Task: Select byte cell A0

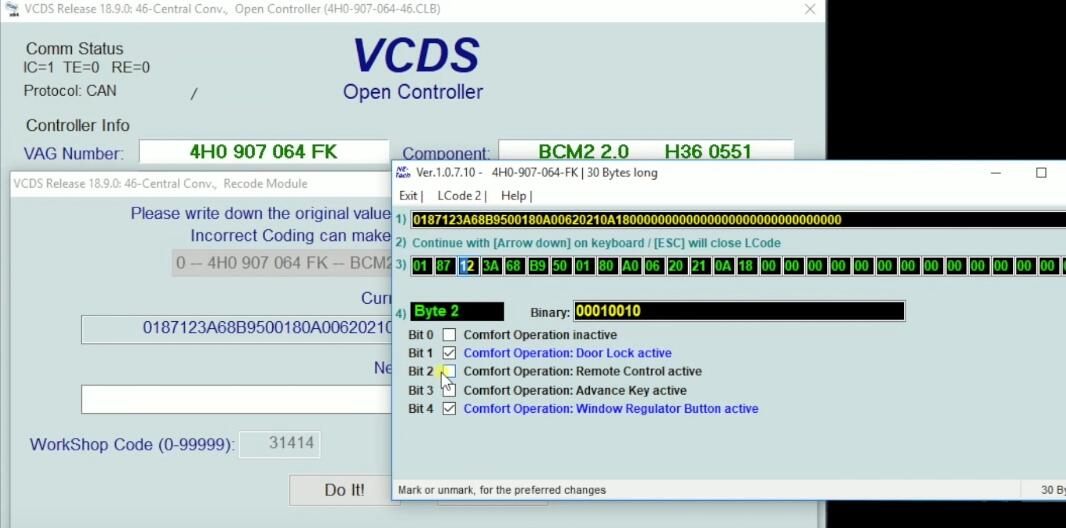Action: (630, 266)
